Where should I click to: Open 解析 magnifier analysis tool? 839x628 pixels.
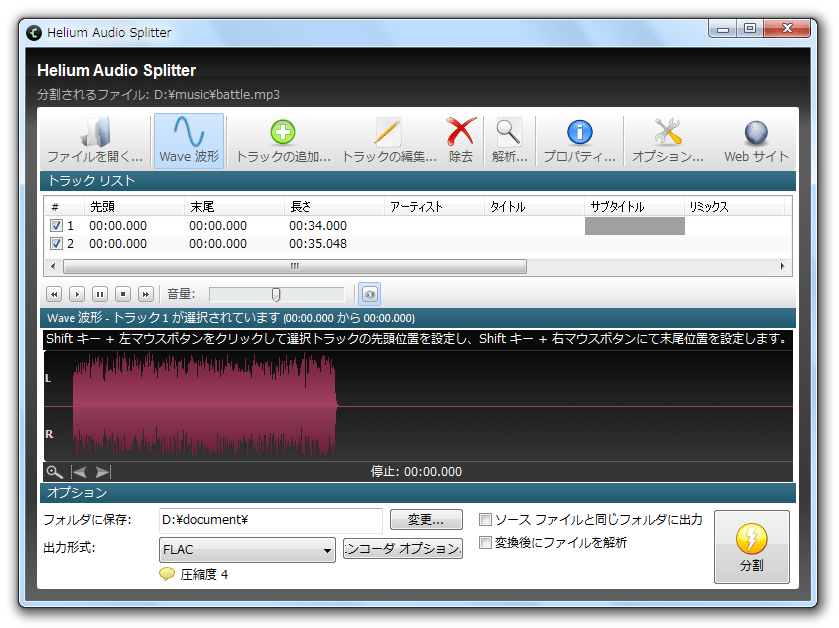click(x=509, y=141)
